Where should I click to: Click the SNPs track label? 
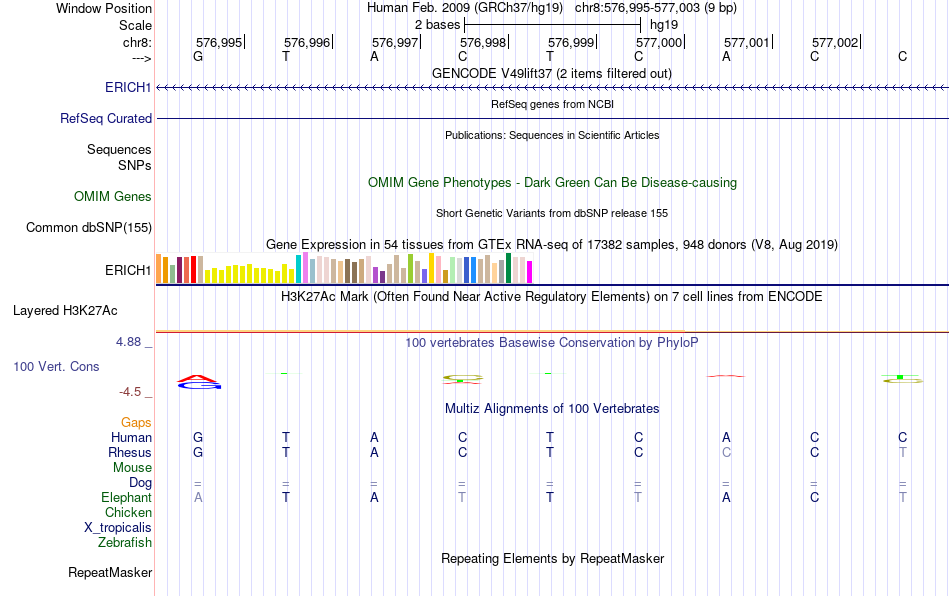coord(135,165)
